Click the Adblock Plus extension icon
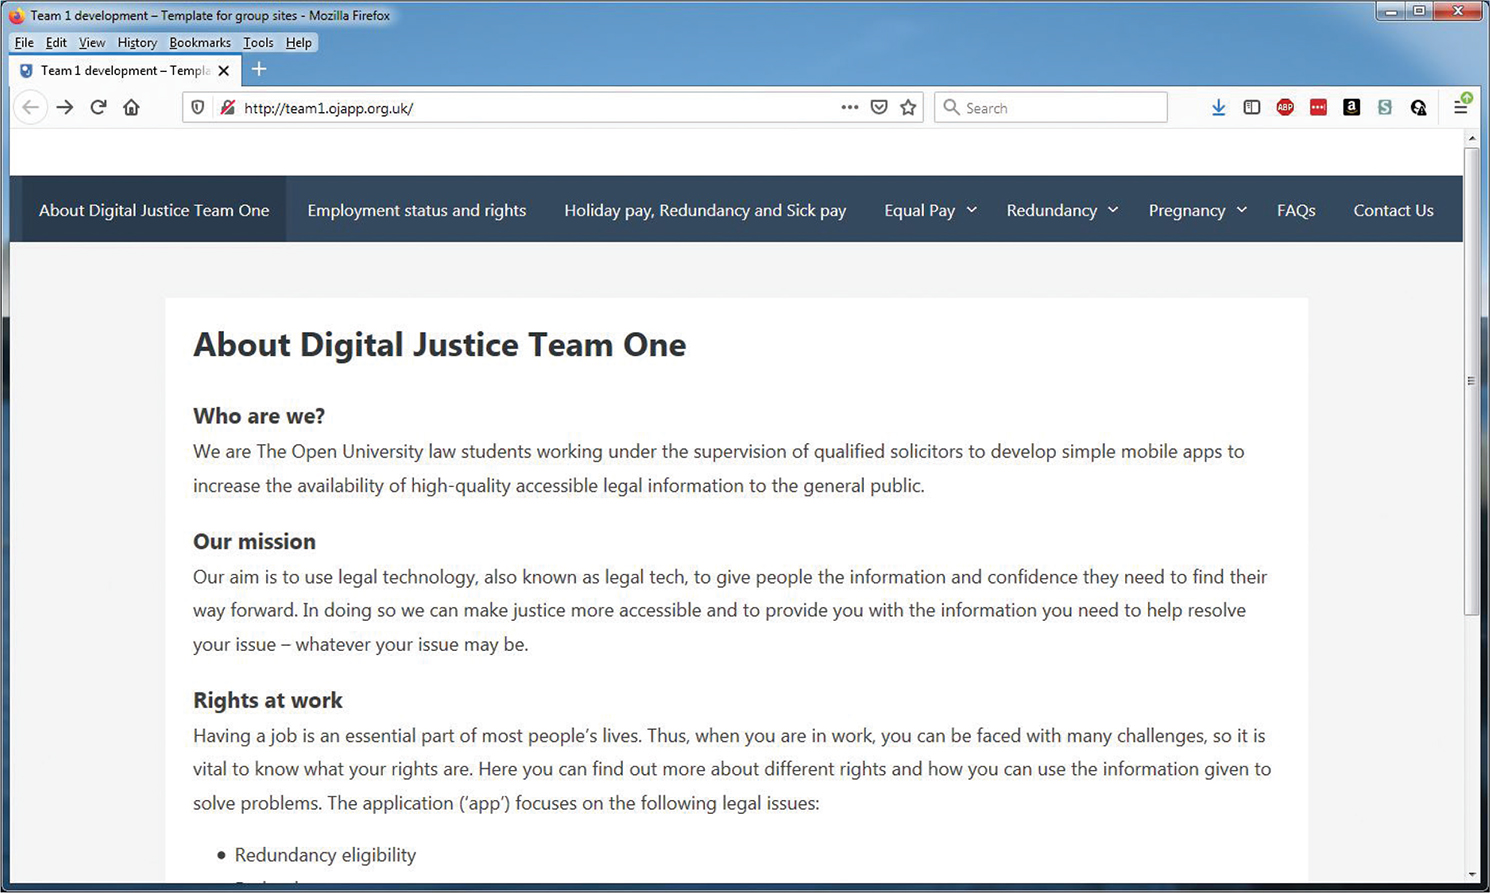This screenshot has height=893, width=1490. click(x=1285, y=107)
